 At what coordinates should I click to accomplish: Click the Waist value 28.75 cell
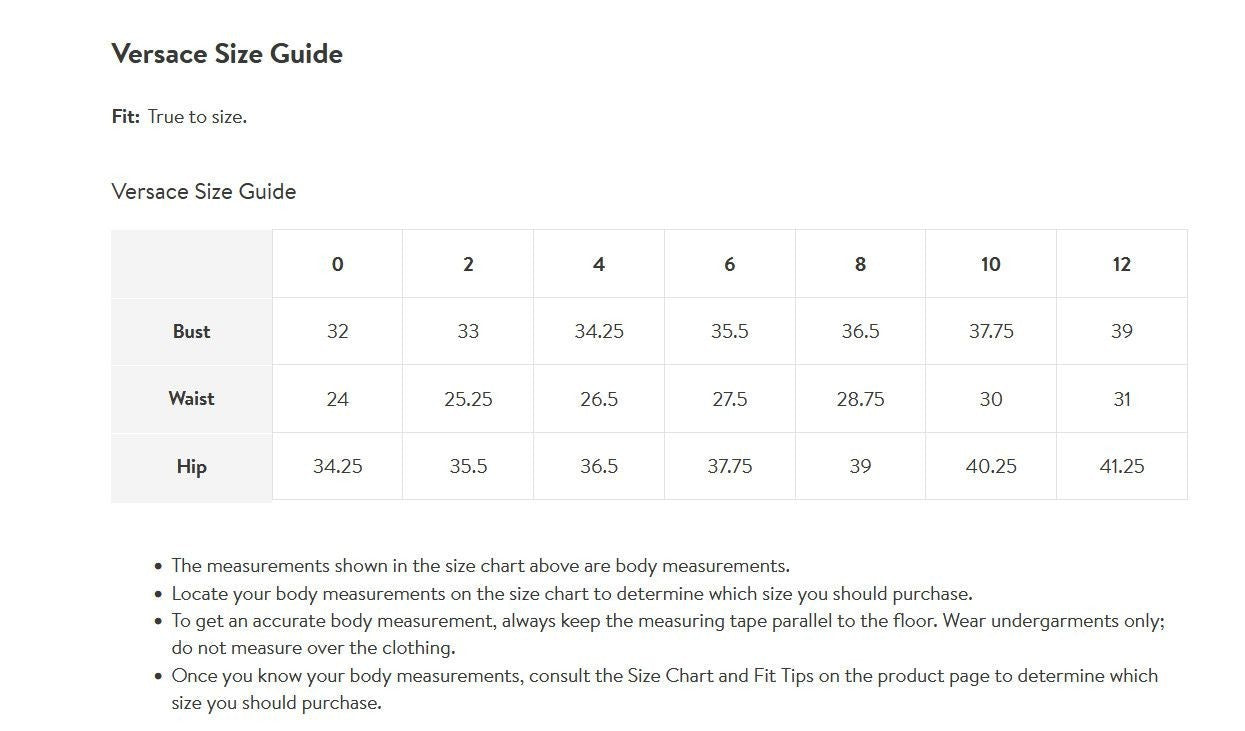pos(860,399)
